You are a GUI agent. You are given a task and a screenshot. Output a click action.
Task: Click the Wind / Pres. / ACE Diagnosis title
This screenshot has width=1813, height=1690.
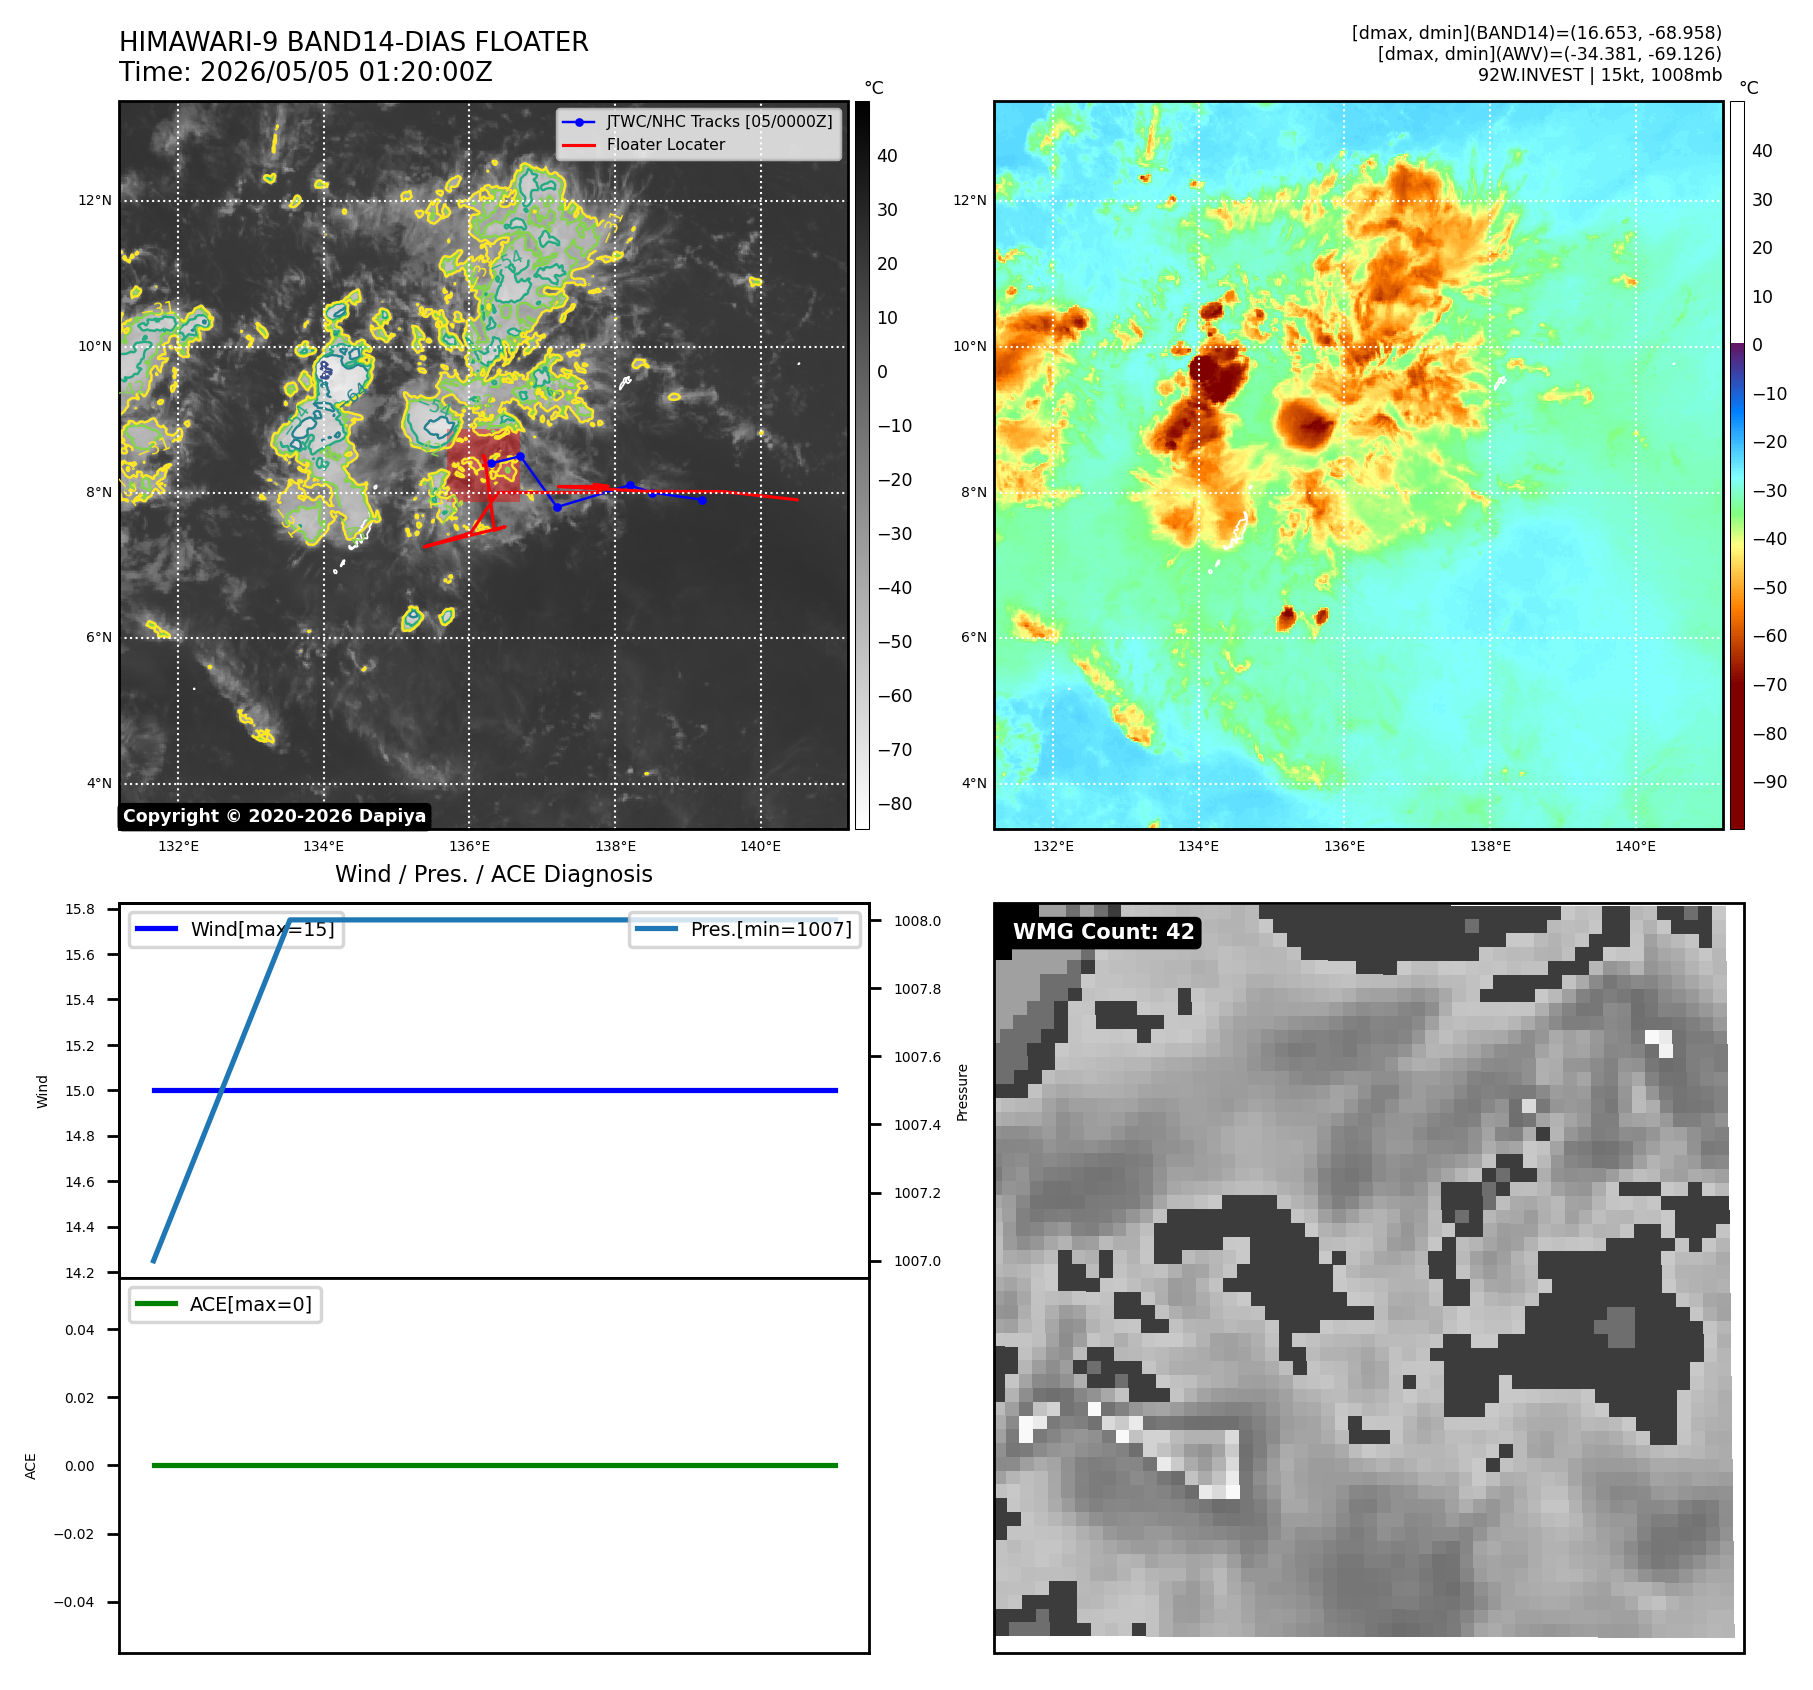tap(494, 874)
